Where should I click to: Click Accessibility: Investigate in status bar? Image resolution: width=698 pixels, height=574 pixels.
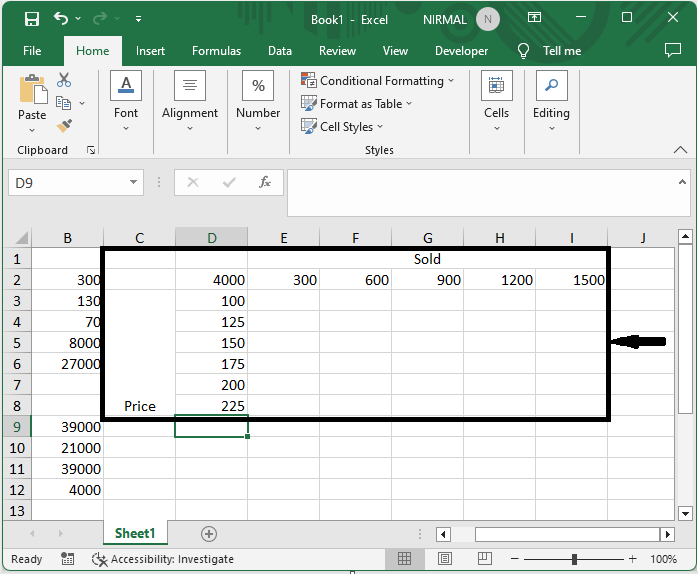pyautogui.click(x=163, y=559)
